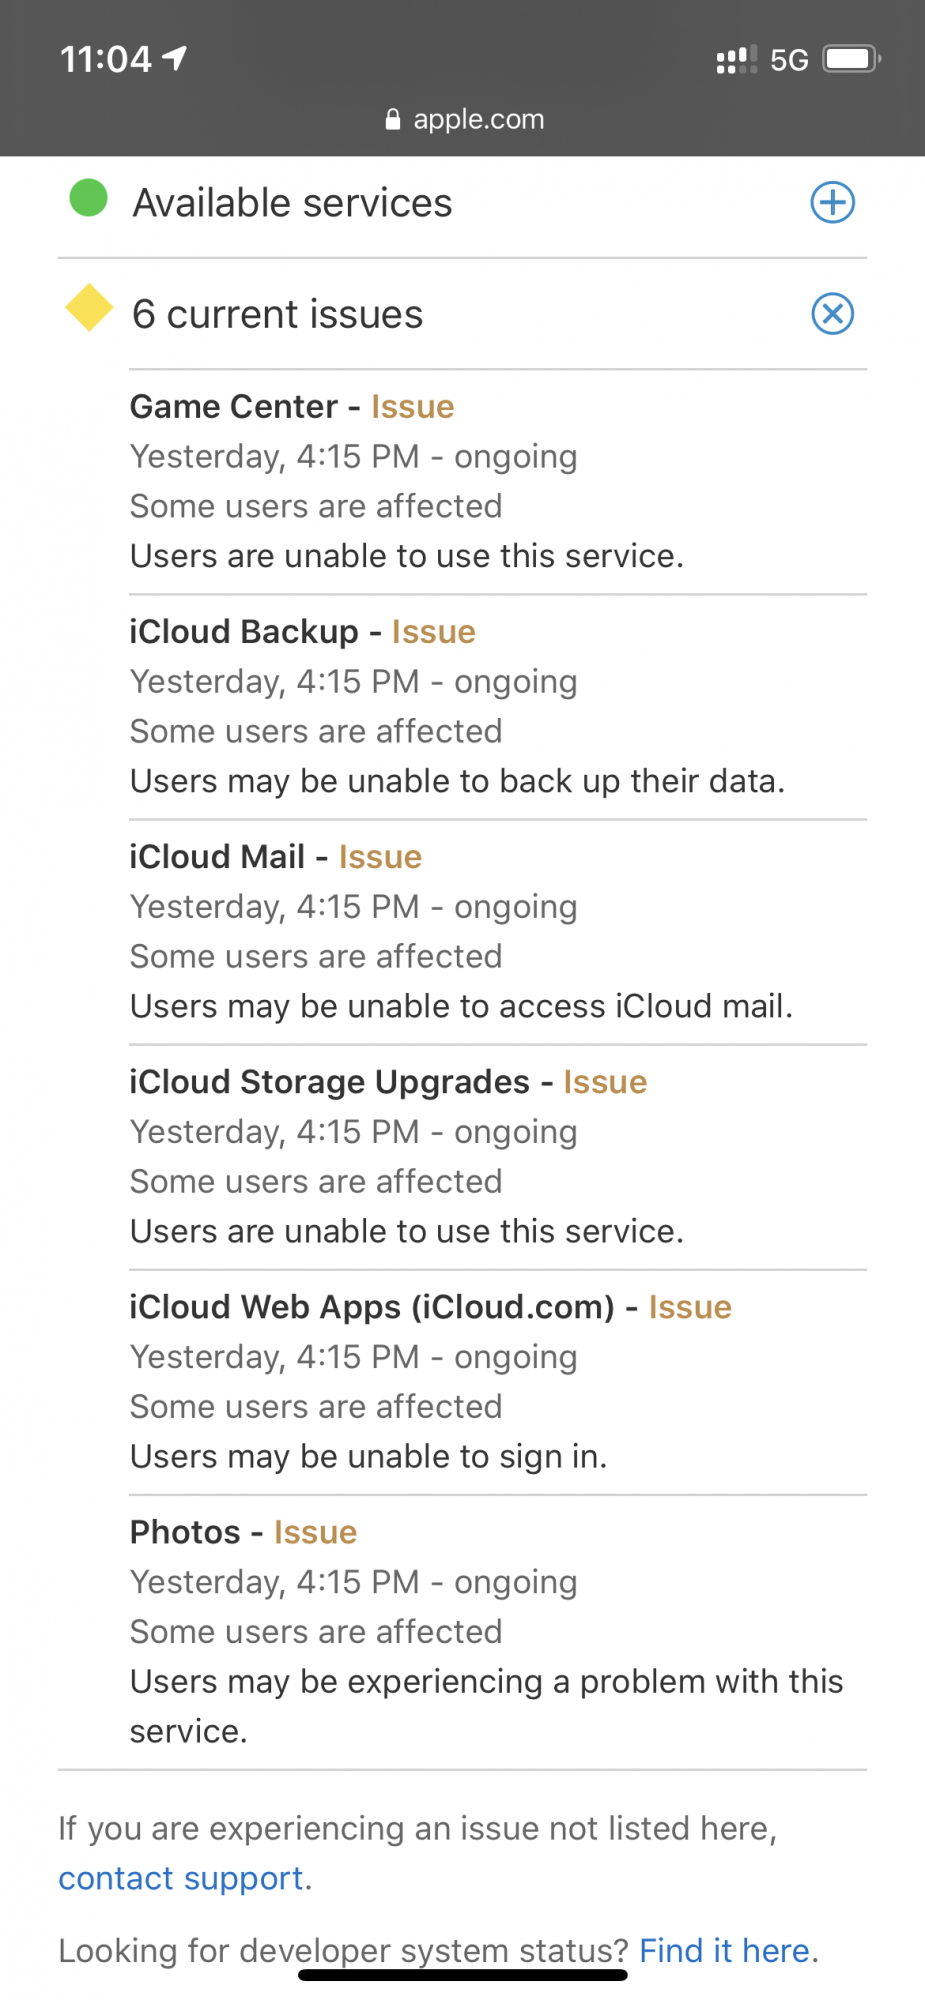
Task: Tap the lock icon beside apple.com
Action: [x=393, y=120]
